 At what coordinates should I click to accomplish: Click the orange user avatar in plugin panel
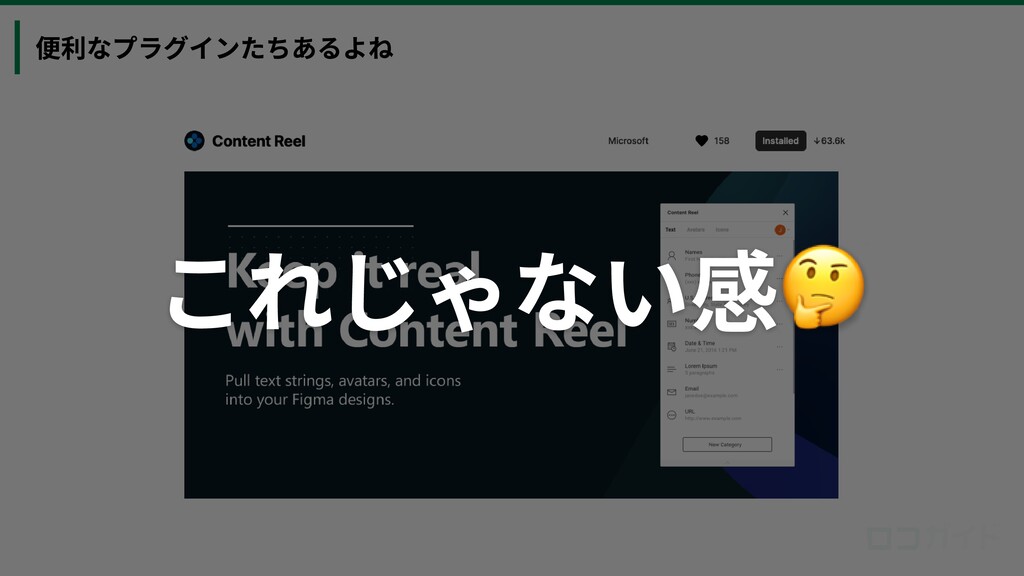click(780, 230)
